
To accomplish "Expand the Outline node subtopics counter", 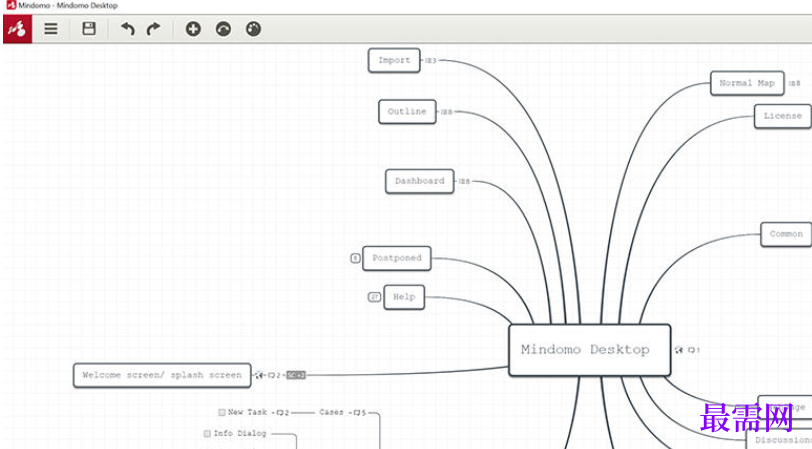I will tap(446, 112).
